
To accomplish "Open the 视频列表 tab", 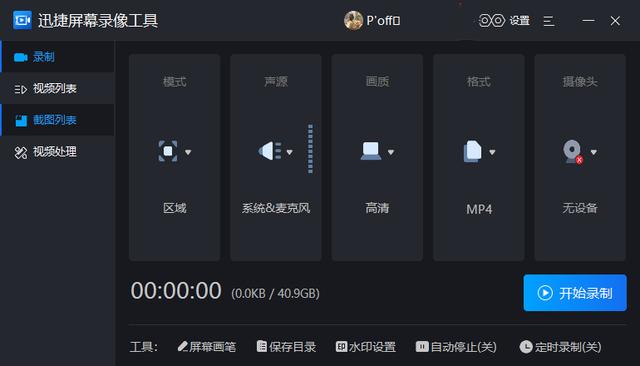I will point(58,89).
